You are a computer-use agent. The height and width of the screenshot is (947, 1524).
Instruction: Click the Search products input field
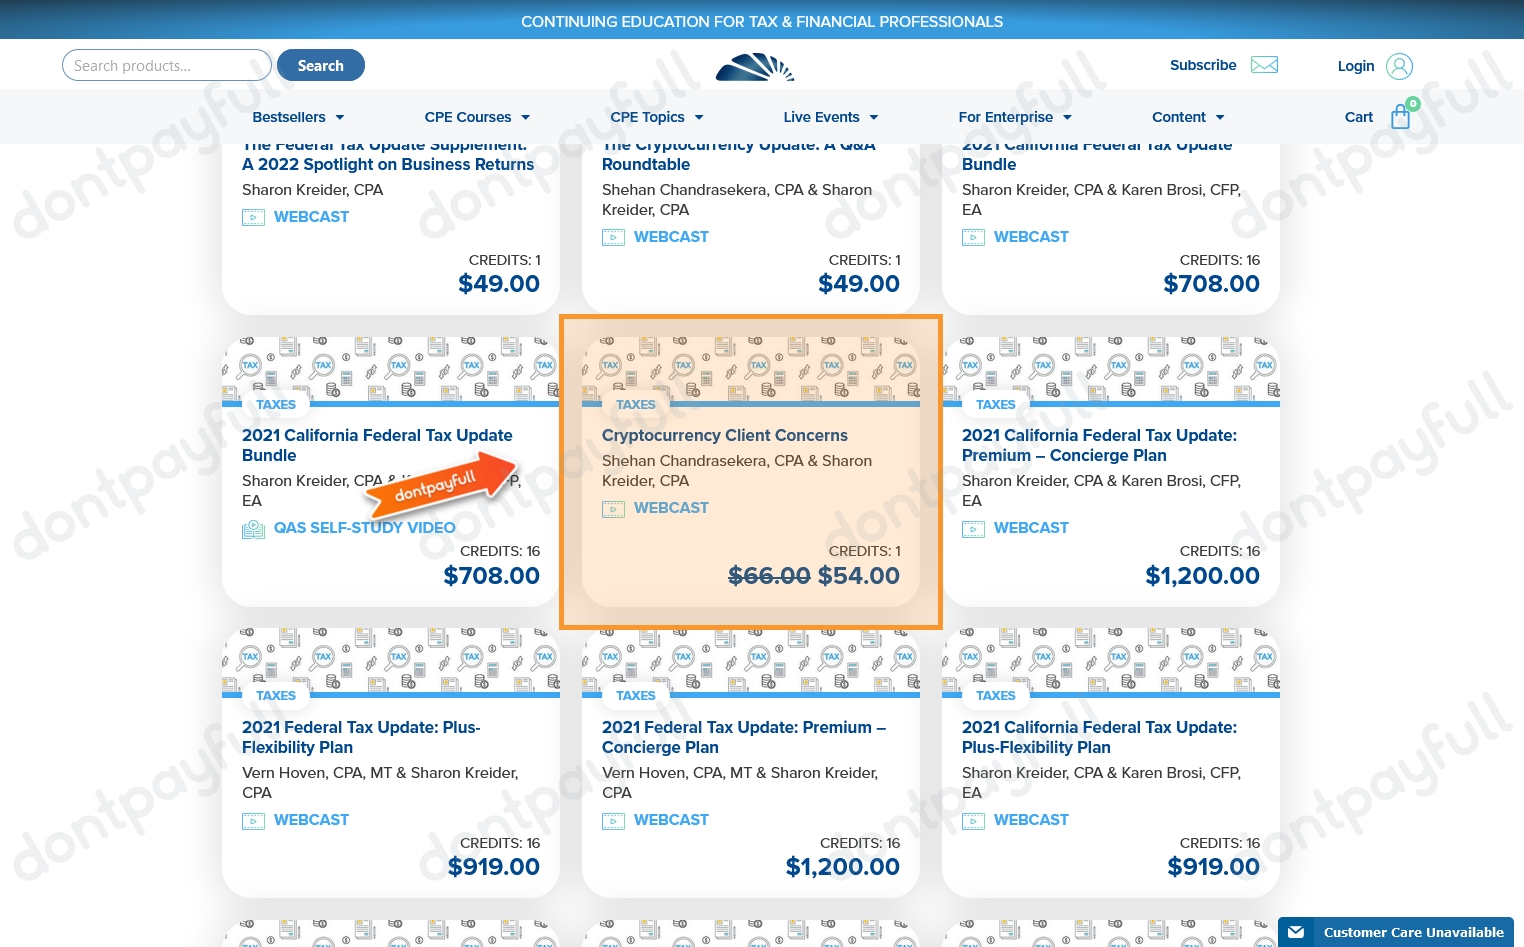(x=166, y=65)
